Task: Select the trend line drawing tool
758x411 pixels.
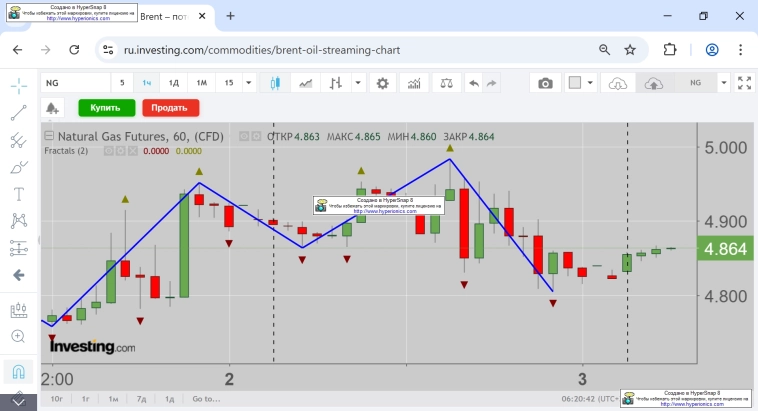Action: tap(18, 113)
